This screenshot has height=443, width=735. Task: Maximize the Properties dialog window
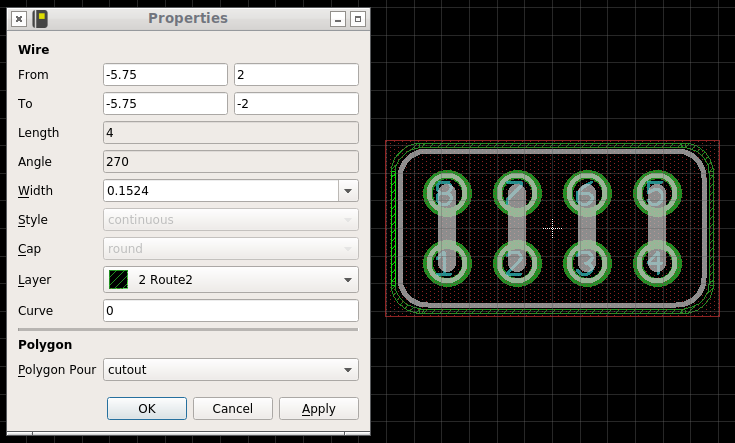coord(358,19)
